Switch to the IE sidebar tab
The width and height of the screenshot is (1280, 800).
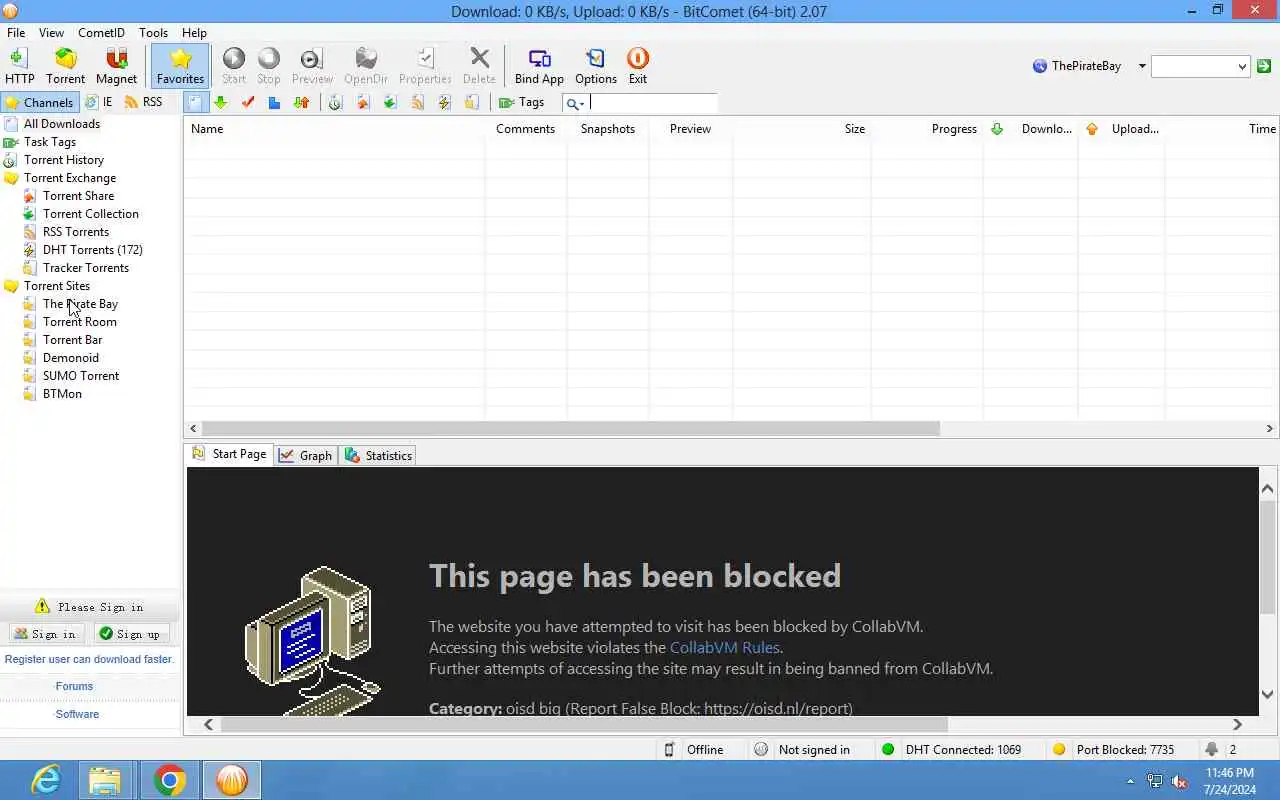coord(99,102)
